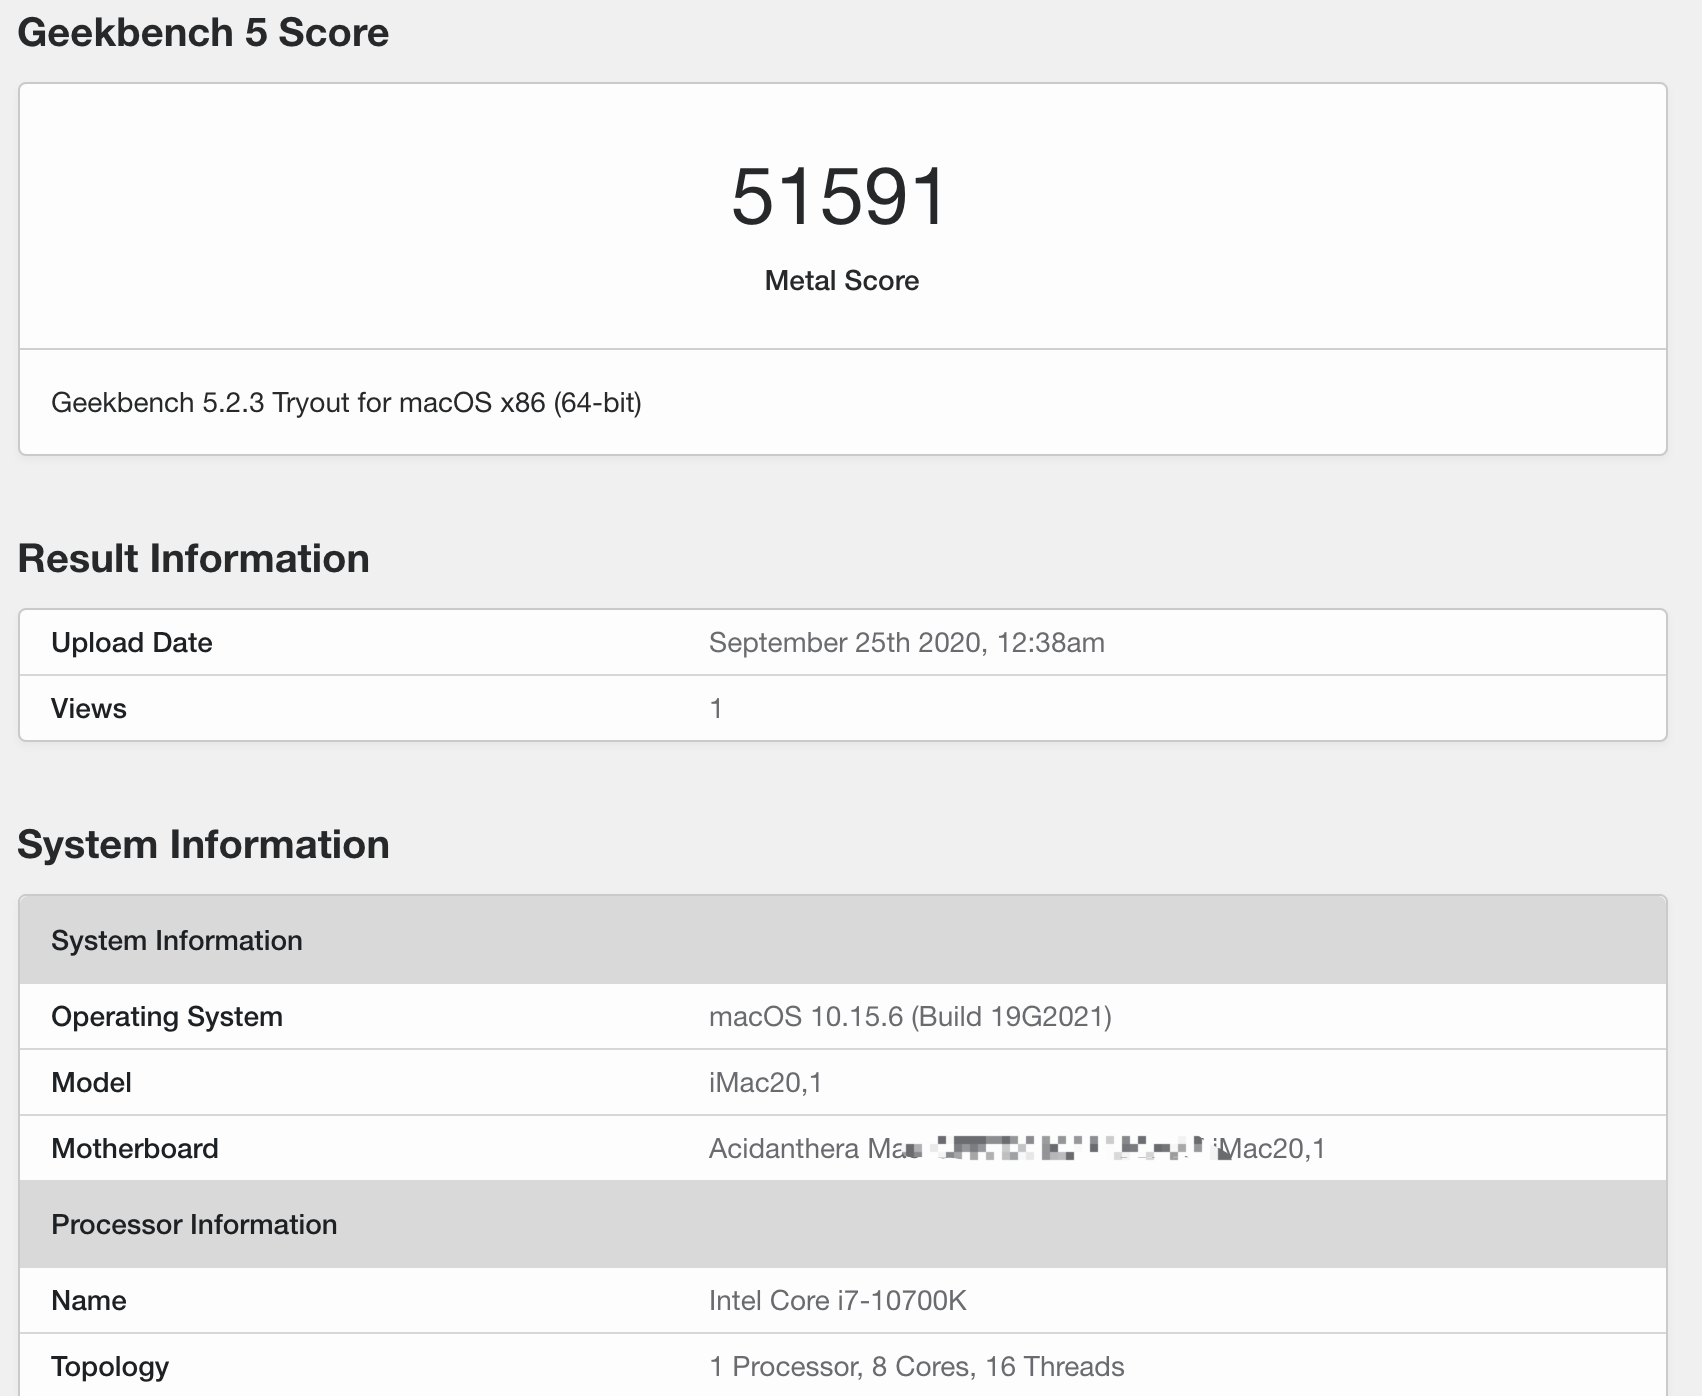Click the Metal Score label

841,281
